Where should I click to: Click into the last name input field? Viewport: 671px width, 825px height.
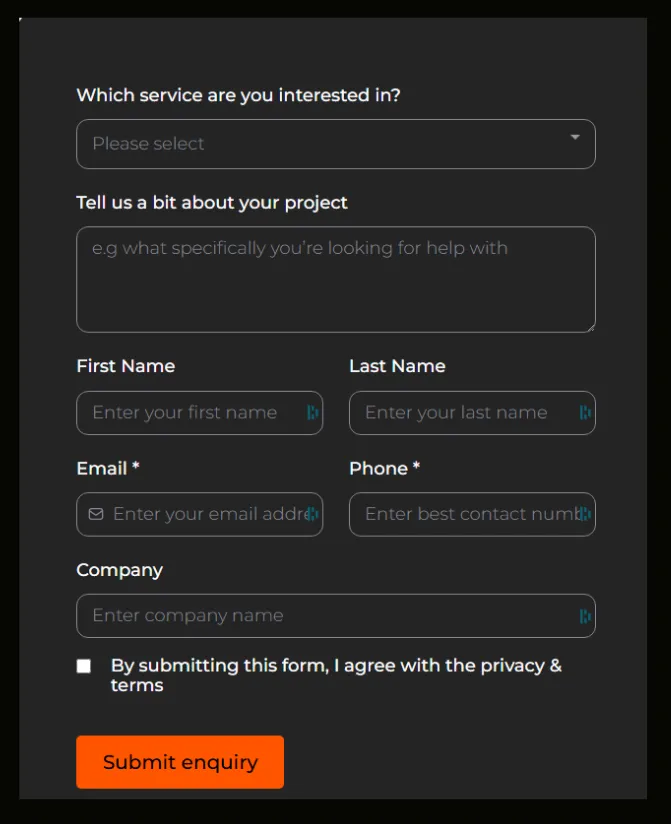click(x=472, y=413)
